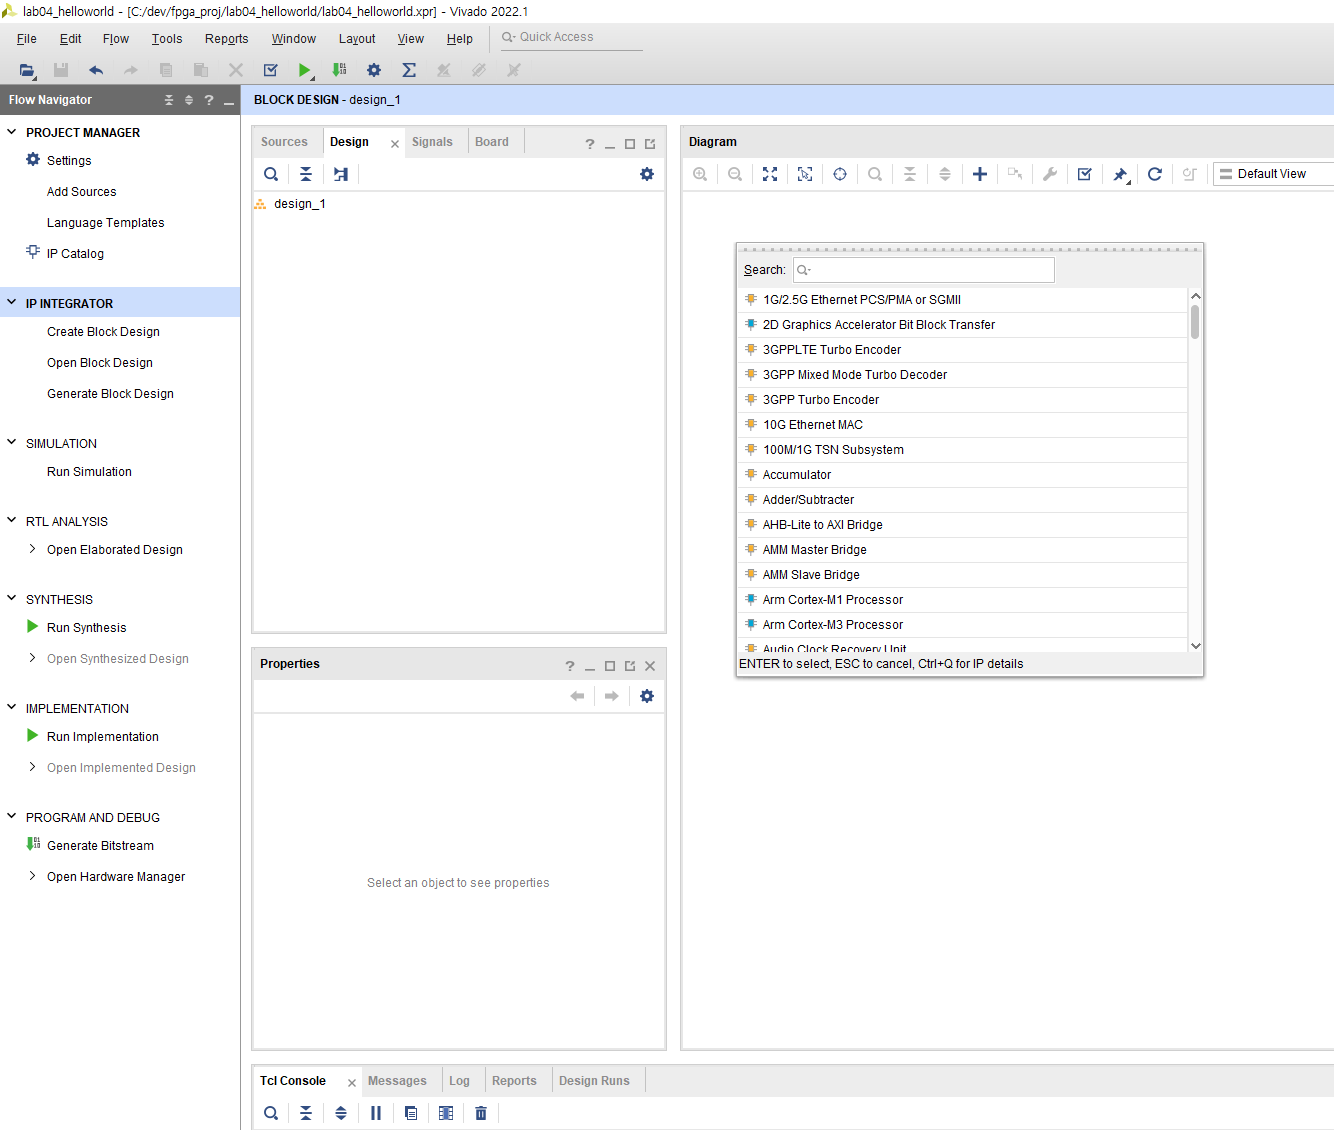Screen dimensions: 1334x1130
Task: Click collapse all icon in Design panel
Action: [306, 174]
